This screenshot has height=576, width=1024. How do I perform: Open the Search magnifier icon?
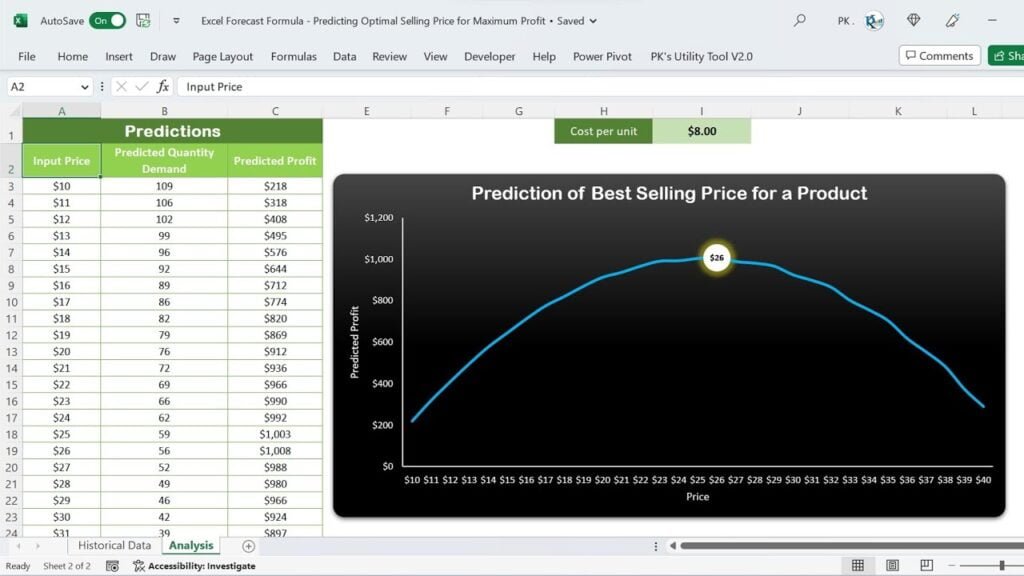[799, 20]
